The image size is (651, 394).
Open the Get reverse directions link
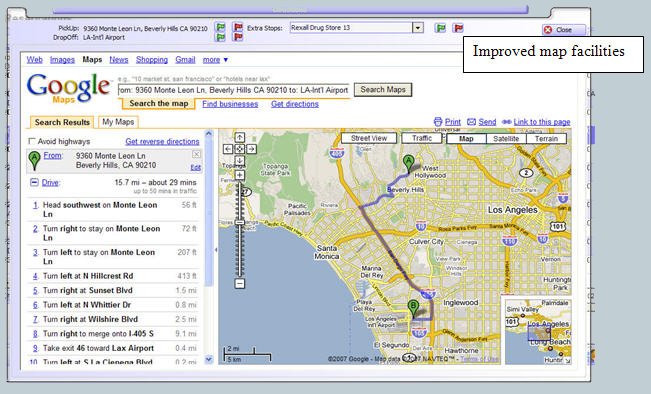tap(162, 142)
